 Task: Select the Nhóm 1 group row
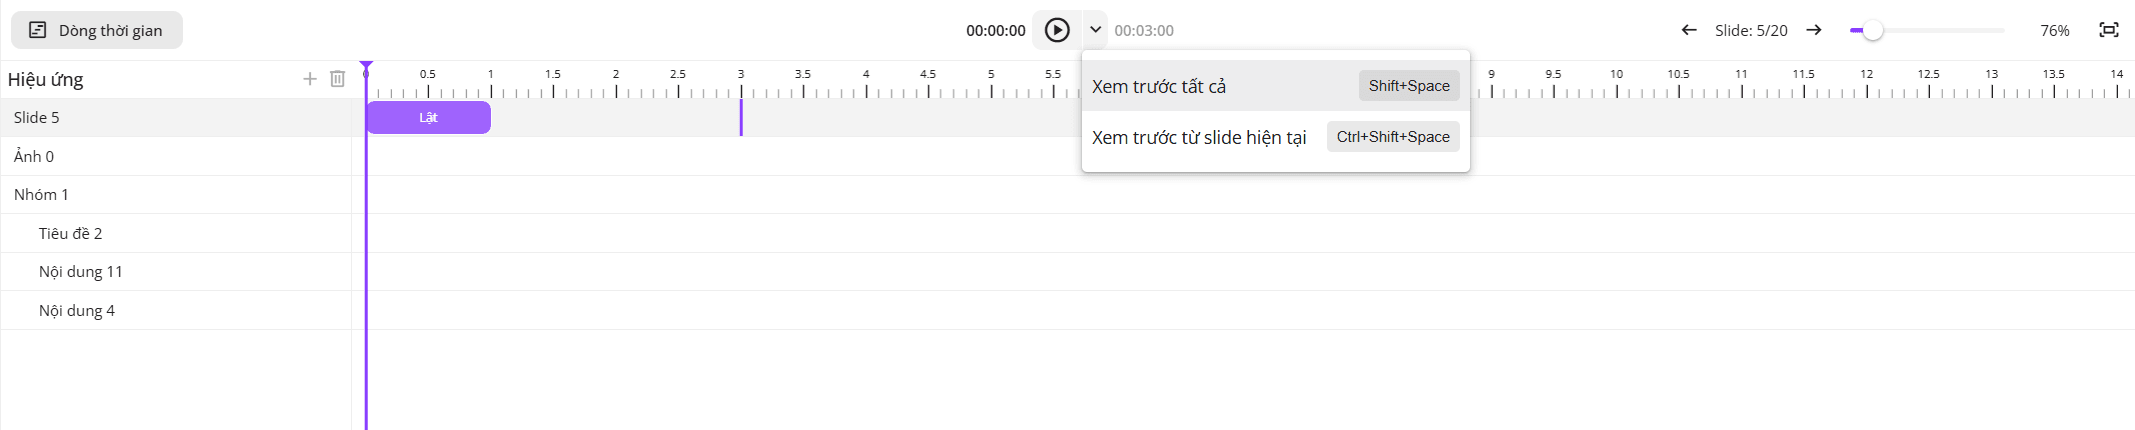(176, 194)
